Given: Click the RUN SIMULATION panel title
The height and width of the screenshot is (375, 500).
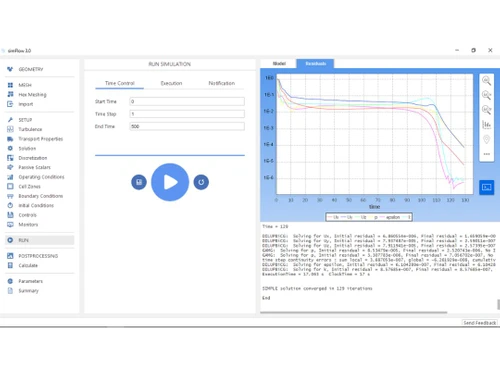Looking at the screenshot, I should point(170,64).
